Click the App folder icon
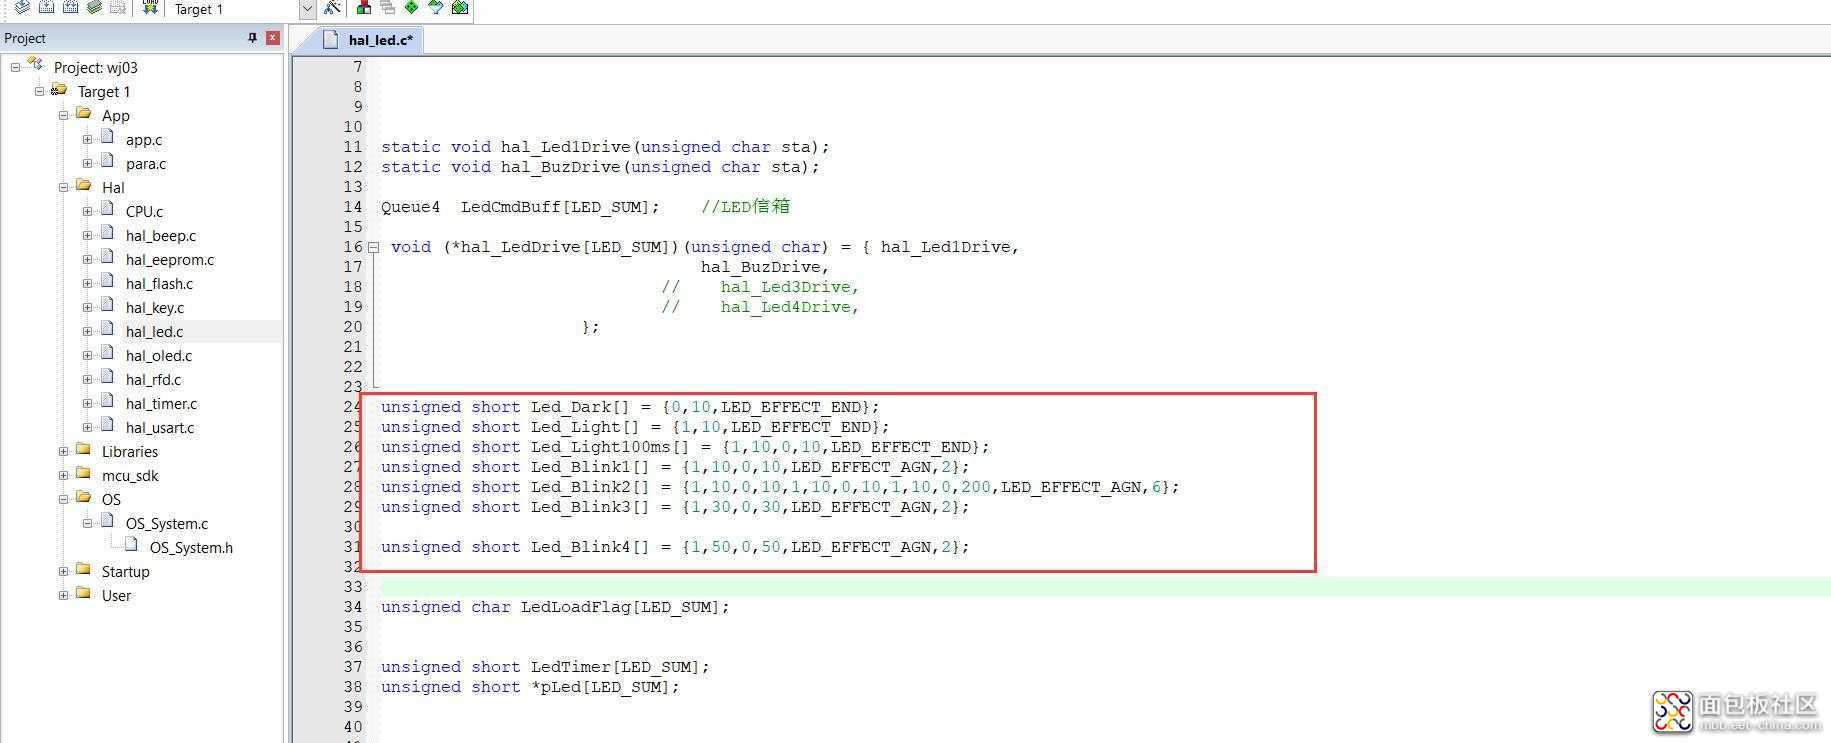1831x743 pixels. (83, 114)
